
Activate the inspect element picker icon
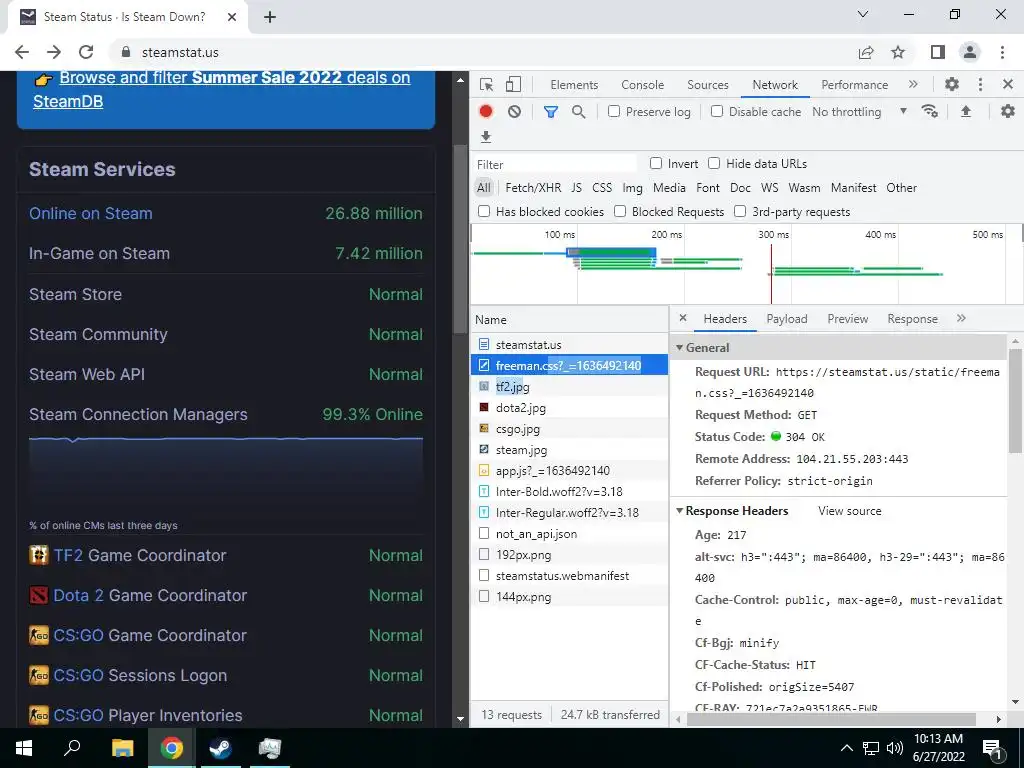(486, 84)
